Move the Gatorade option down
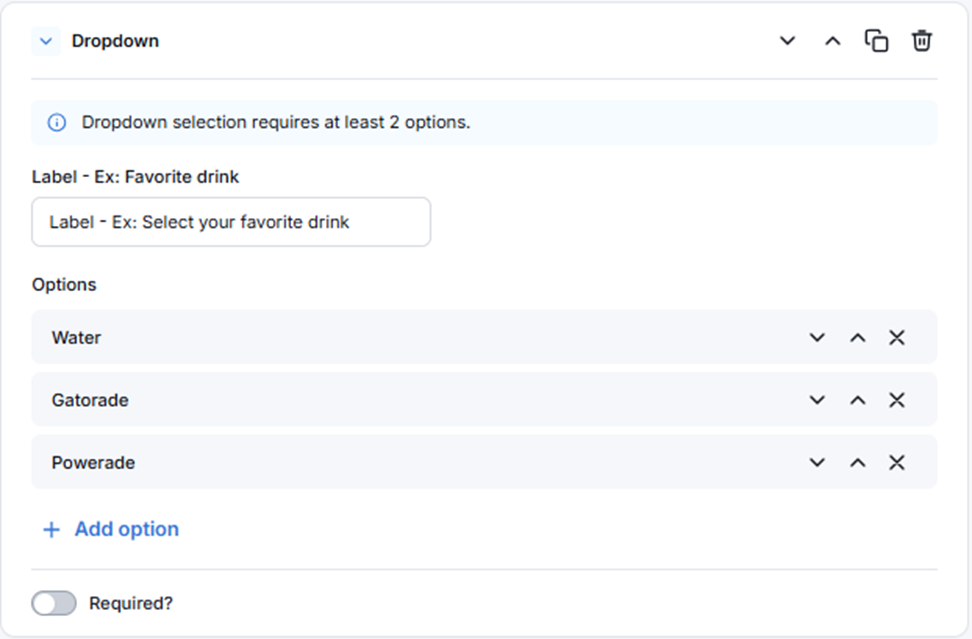Screen dimensions: 972x639 coord(817,400)
